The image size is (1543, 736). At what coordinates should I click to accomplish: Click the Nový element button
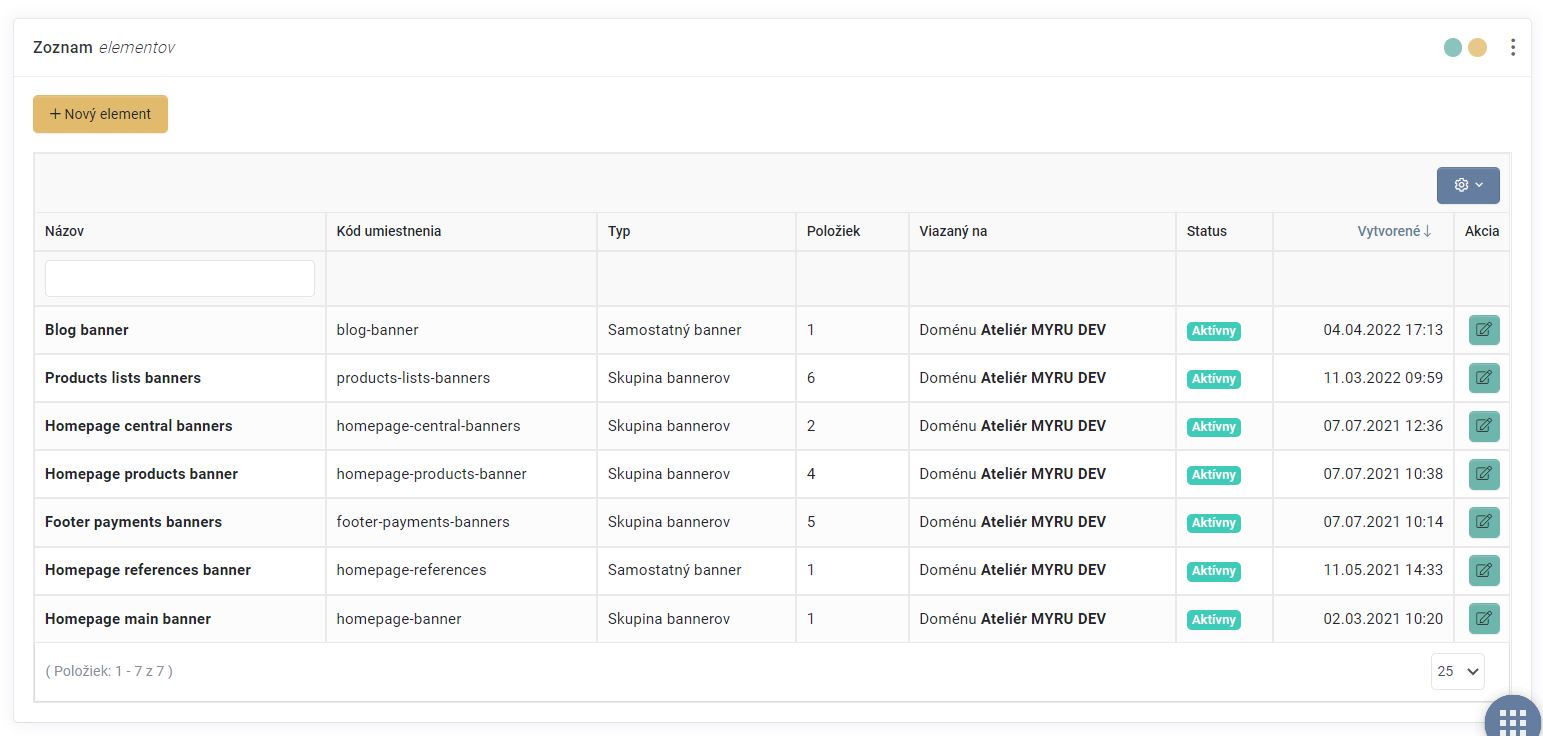[100, 114]
